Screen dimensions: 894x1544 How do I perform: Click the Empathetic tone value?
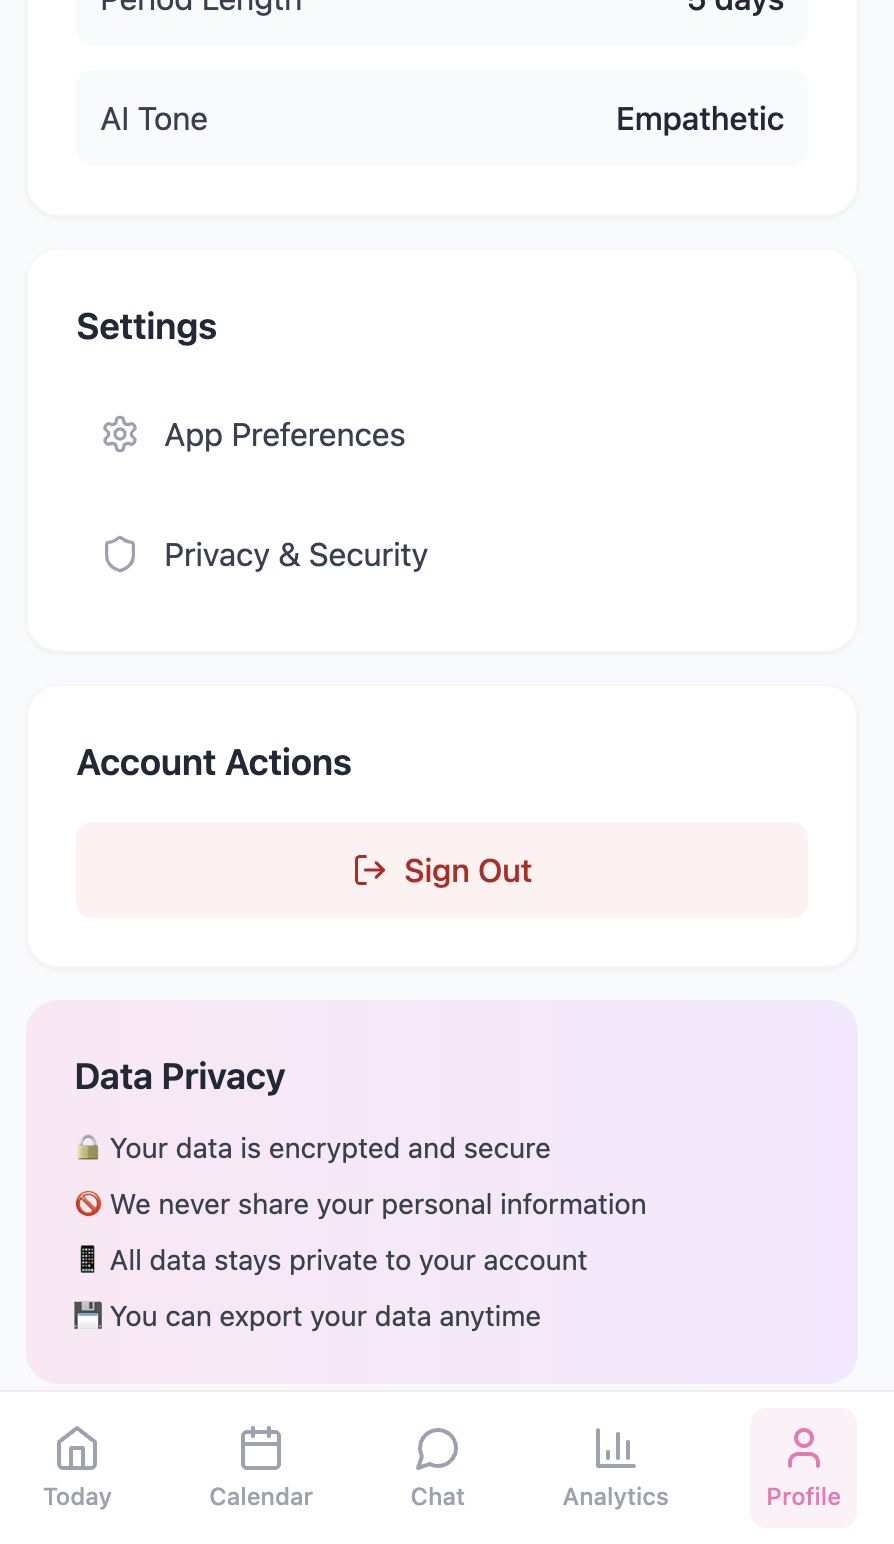tap(700, 119)
